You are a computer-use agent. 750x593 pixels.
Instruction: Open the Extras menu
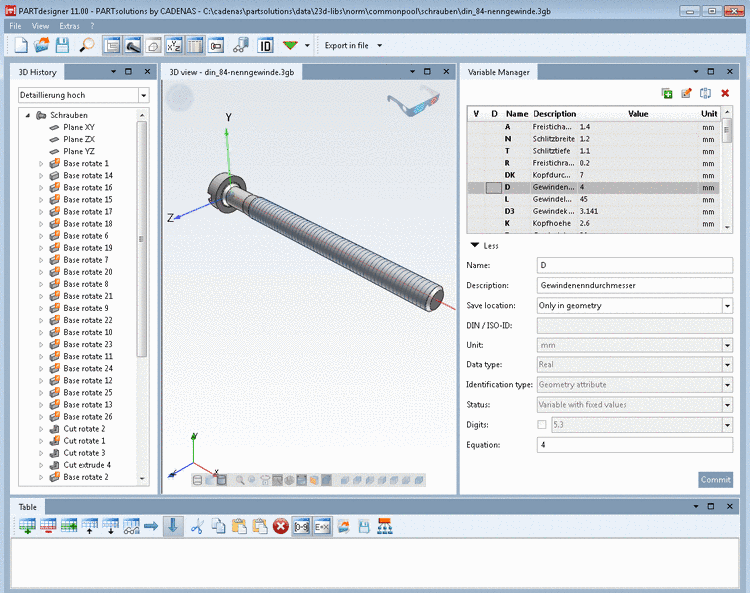[x=69, y=25]
